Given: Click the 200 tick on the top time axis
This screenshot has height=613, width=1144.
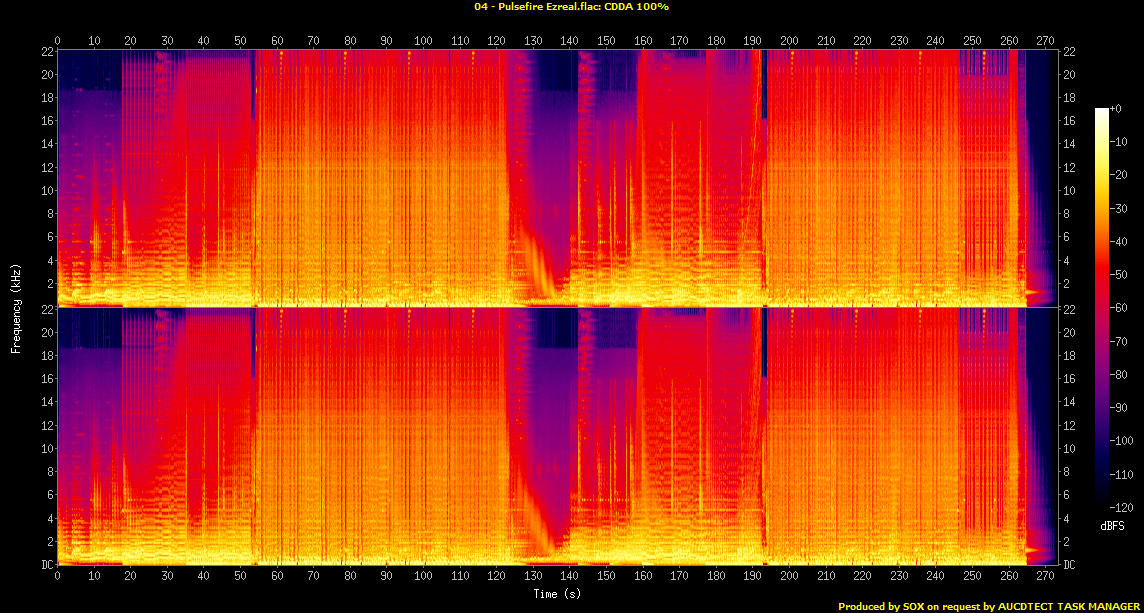Looking at the screenshot, I should 789,41.
